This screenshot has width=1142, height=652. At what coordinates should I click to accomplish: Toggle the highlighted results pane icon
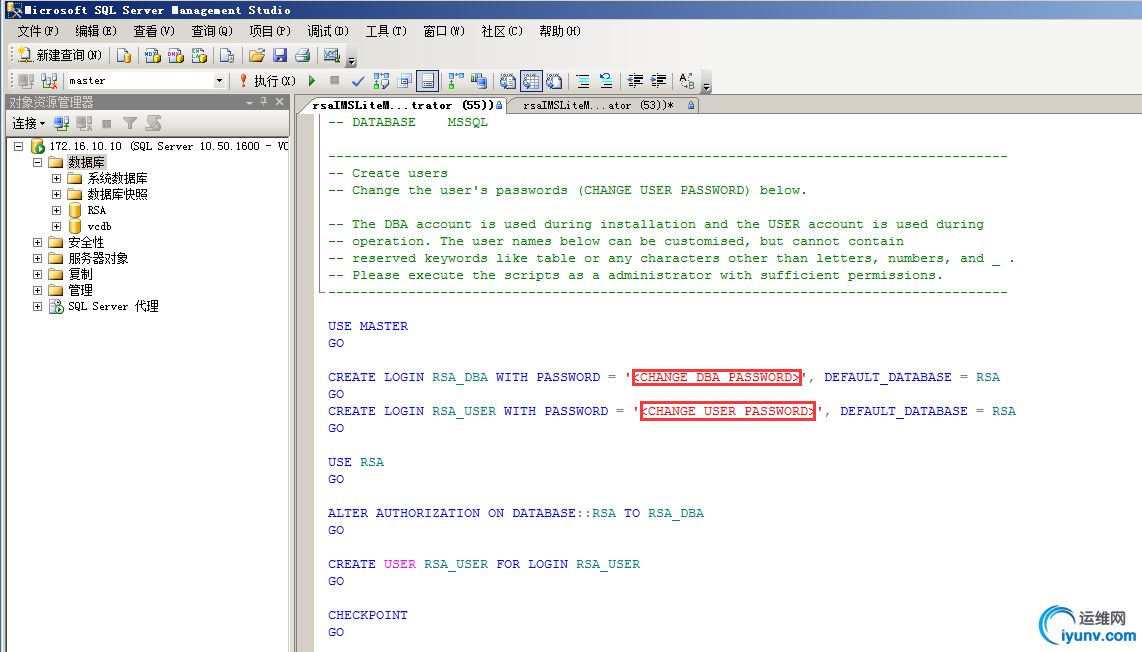(x=428, y=81)
